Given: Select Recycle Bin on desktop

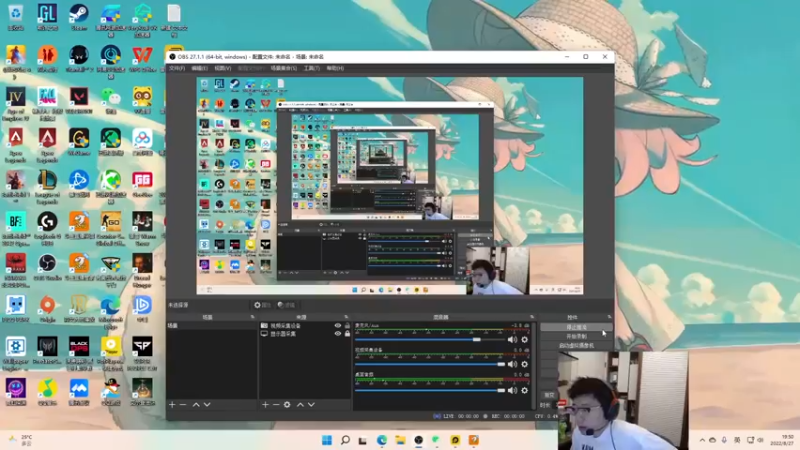Looking at the screenshot, I should click(x=15, y=17).
